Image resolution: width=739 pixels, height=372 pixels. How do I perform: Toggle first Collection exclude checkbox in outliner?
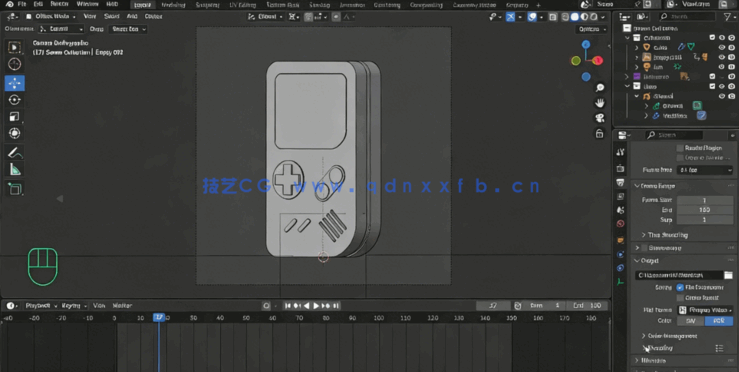pos(712,38)
